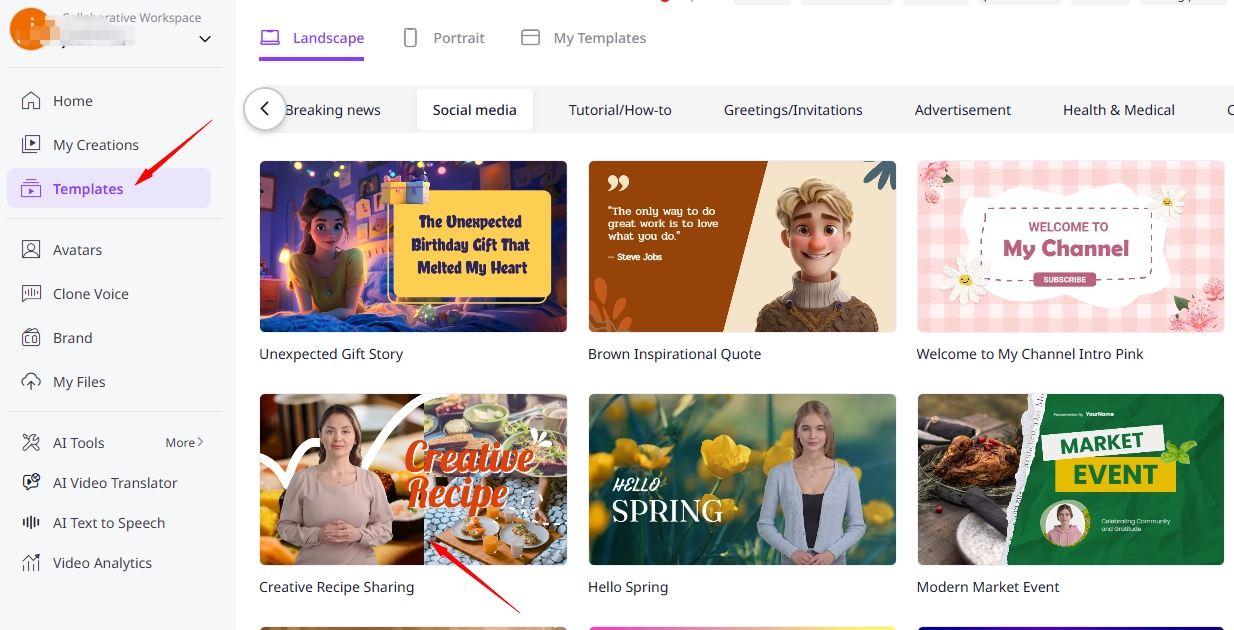Click the Avatars person icon
Screen dimensions: 1234x630
(x=31, y=250)
